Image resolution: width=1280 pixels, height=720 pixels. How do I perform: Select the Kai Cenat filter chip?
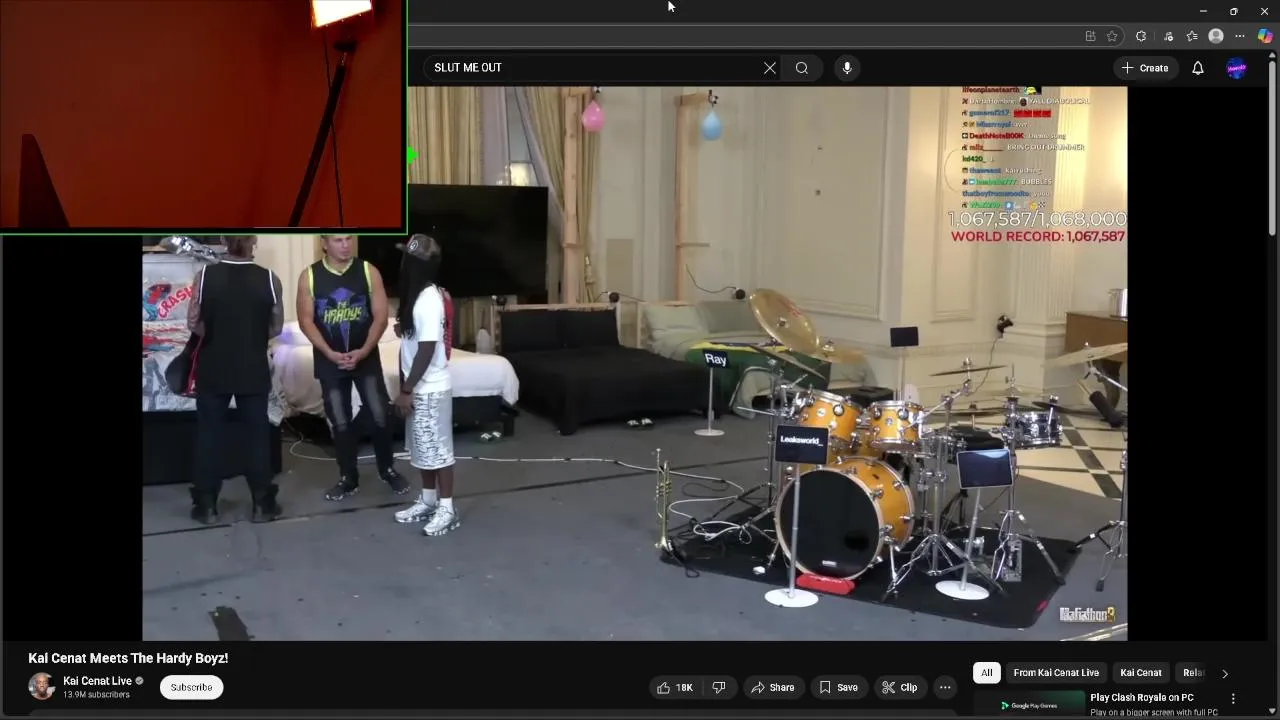point(1141,673)
